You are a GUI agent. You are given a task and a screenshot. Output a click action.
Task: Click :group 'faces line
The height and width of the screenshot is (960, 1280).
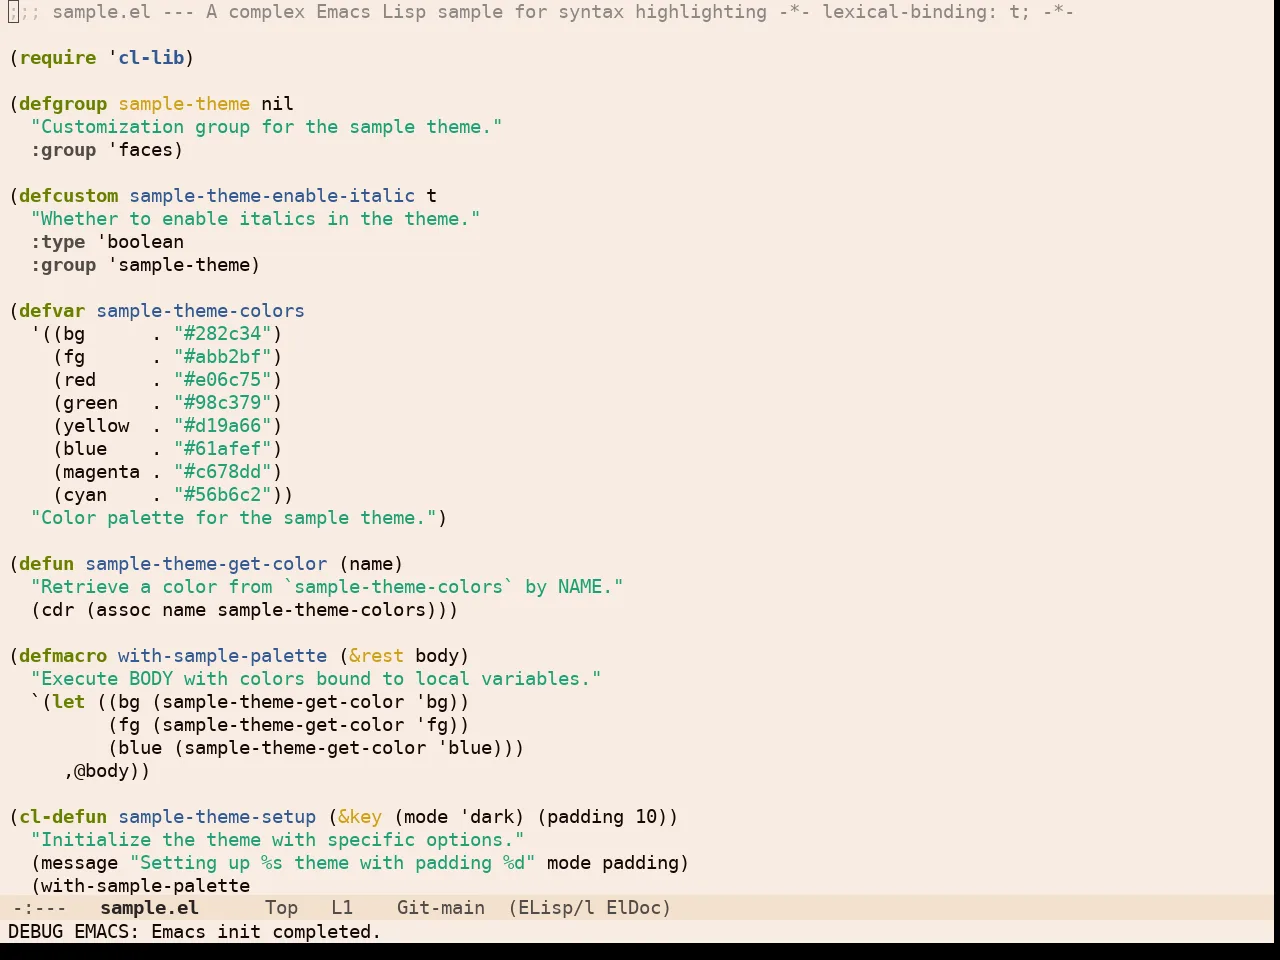(x=107, y=150)
